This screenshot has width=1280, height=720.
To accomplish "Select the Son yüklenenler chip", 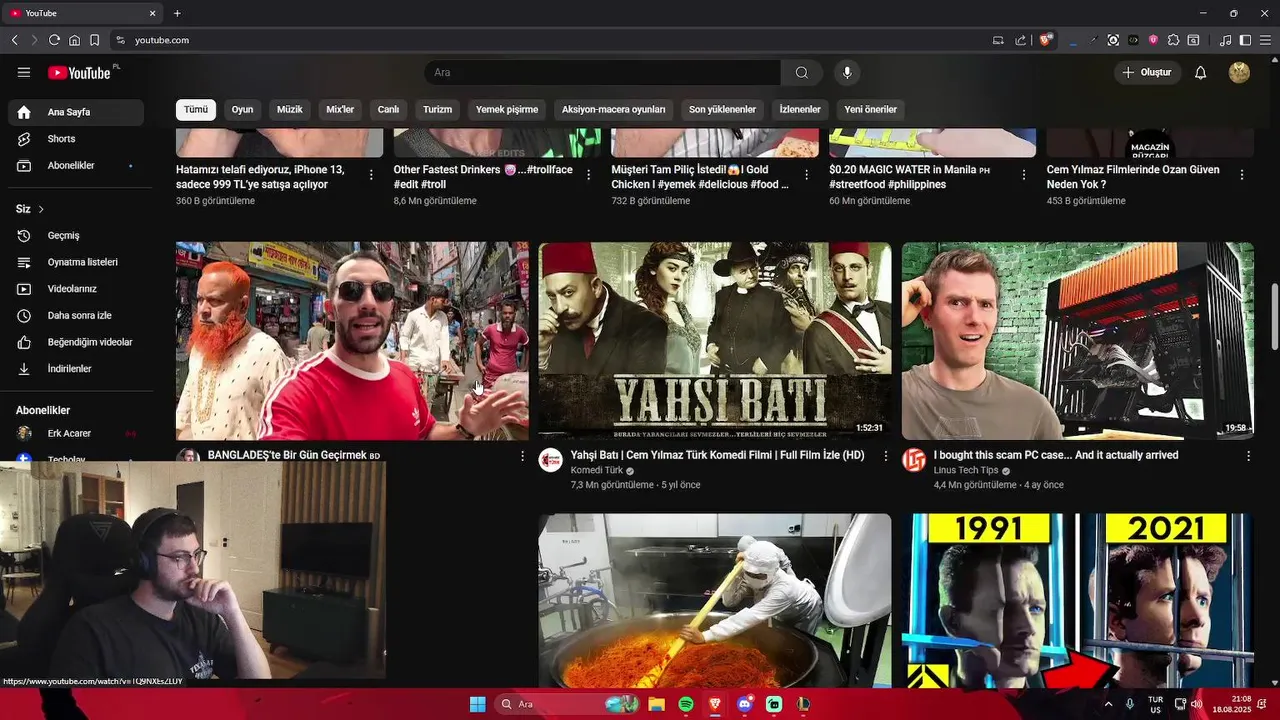I will tap(722, 109).
